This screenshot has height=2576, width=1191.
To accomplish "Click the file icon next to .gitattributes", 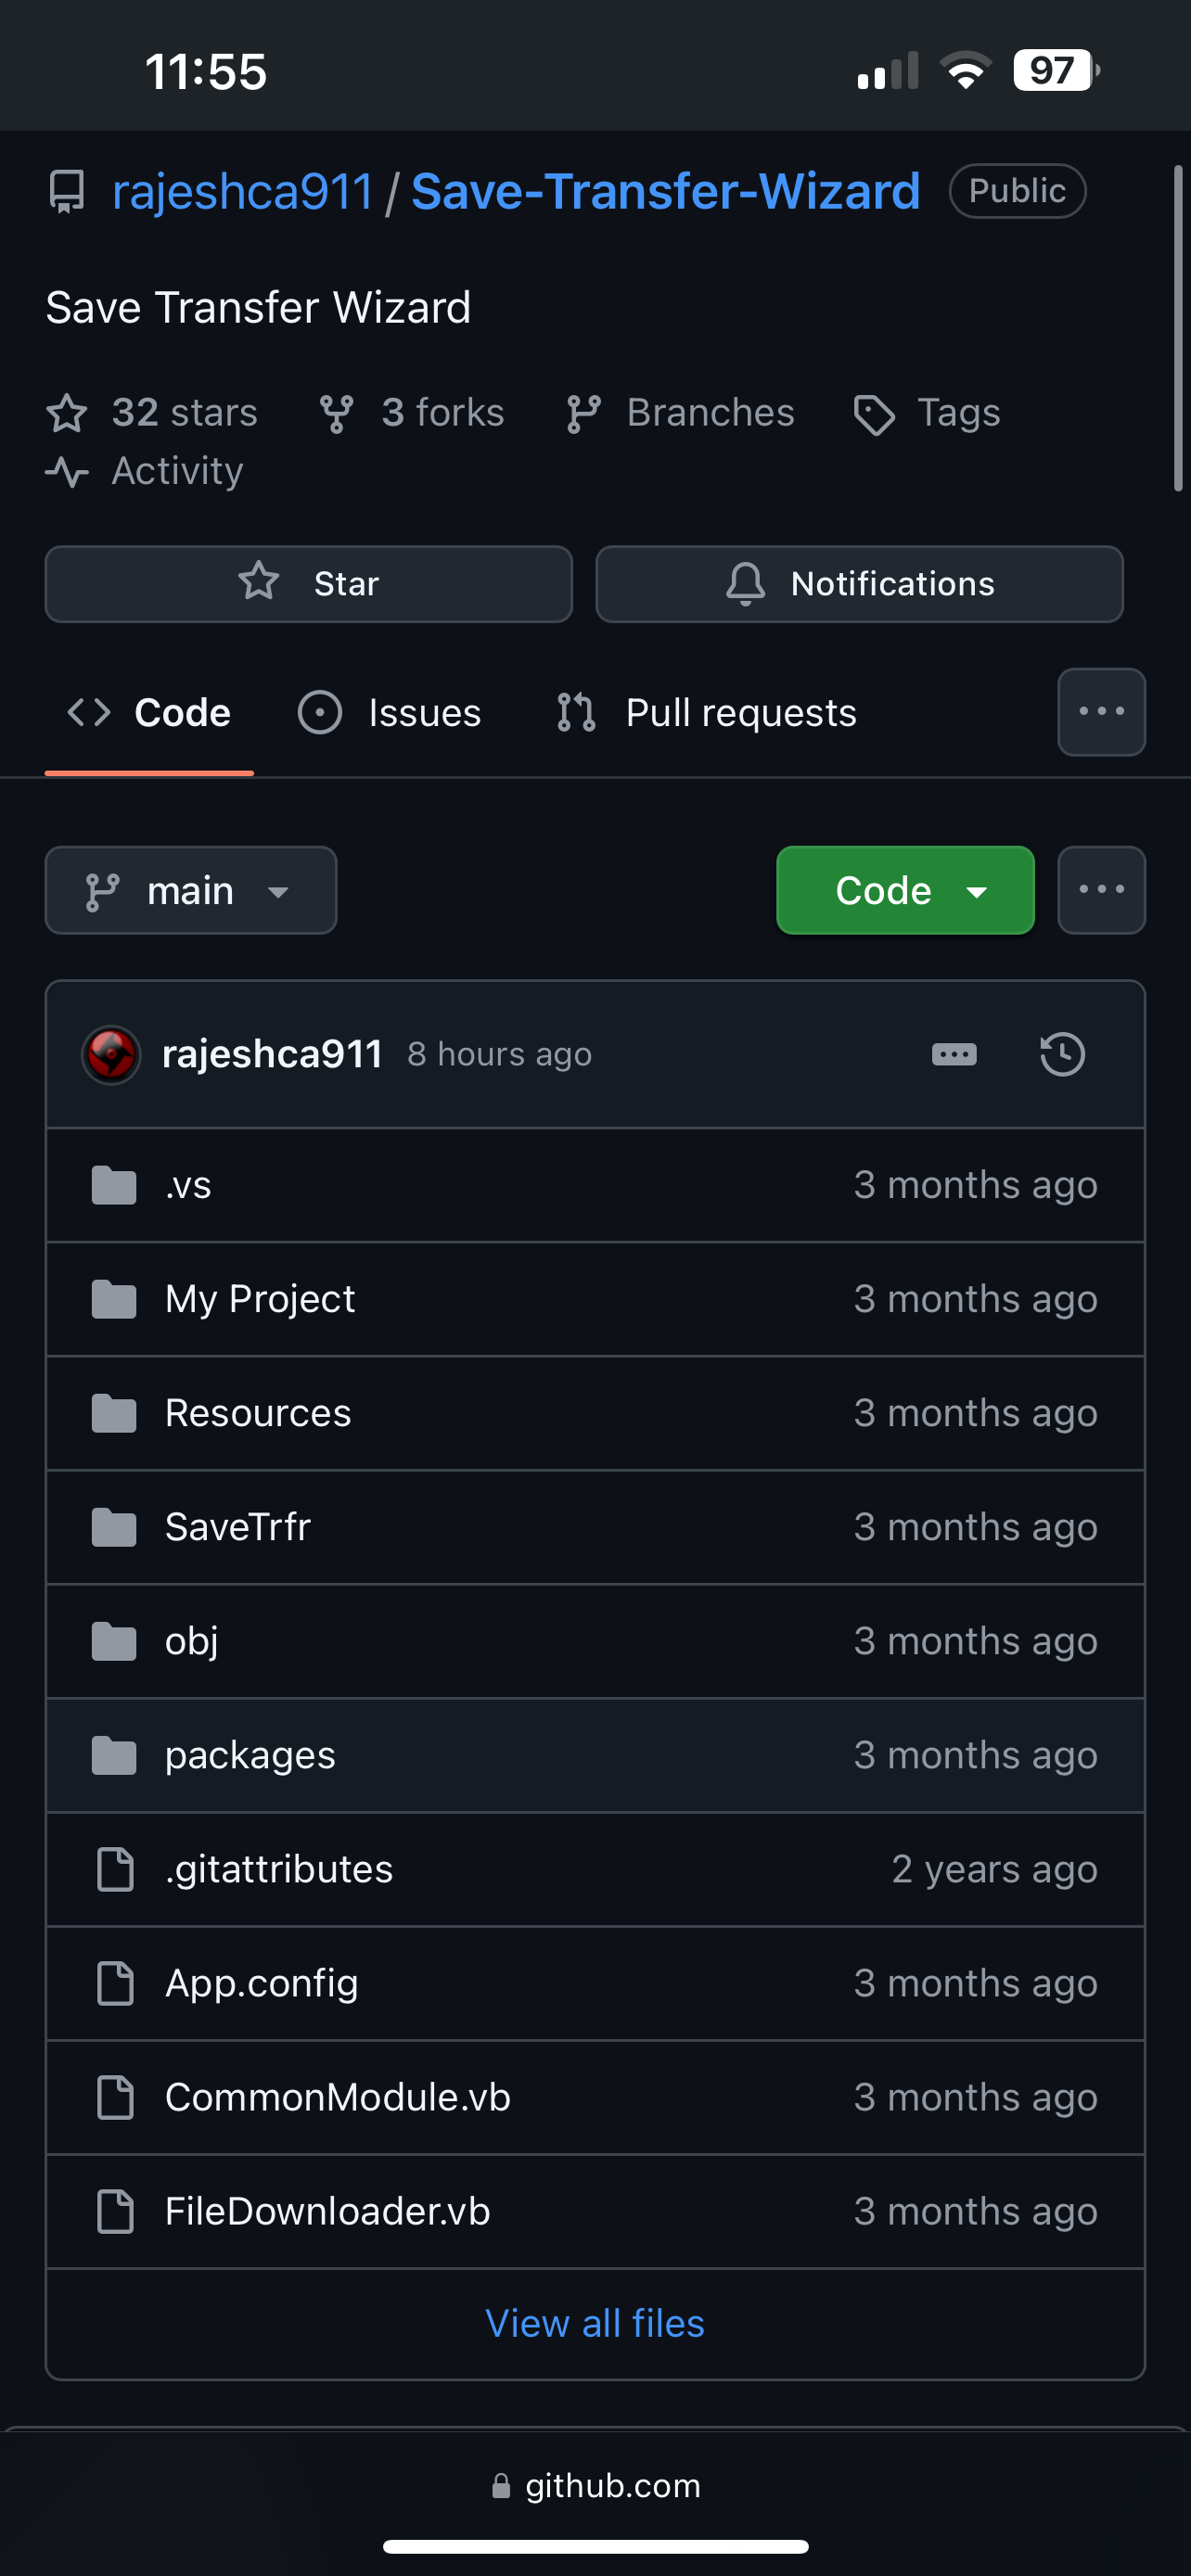I will click(115, 1870).
